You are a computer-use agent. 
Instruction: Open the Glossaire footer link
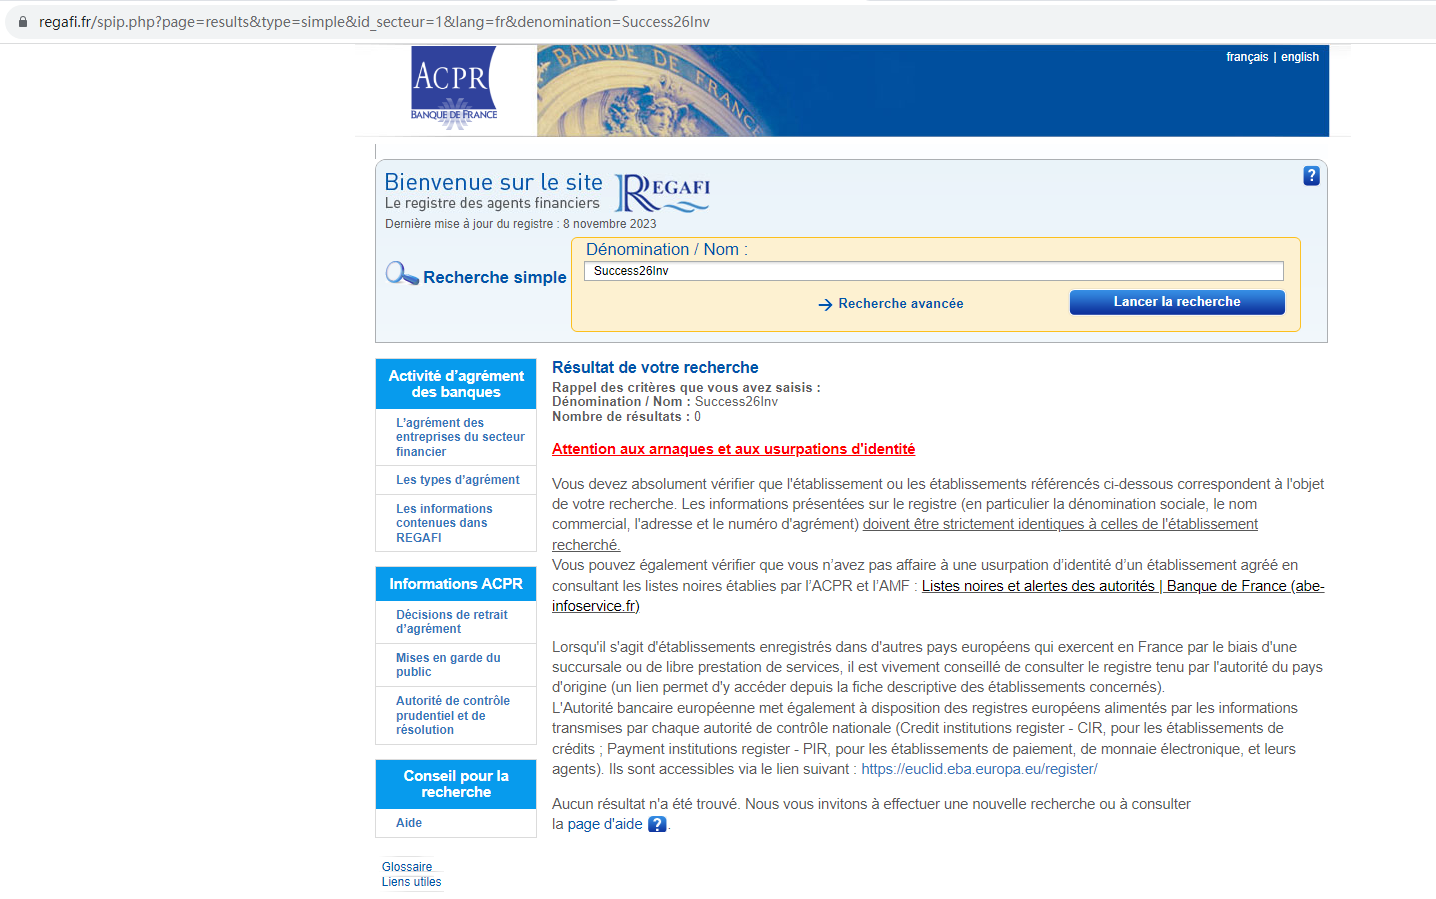[407, 867]
